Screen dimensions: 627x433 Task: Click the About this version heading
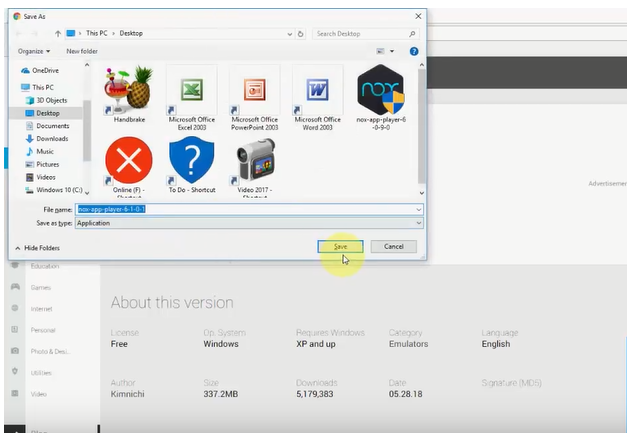[172, 303]
